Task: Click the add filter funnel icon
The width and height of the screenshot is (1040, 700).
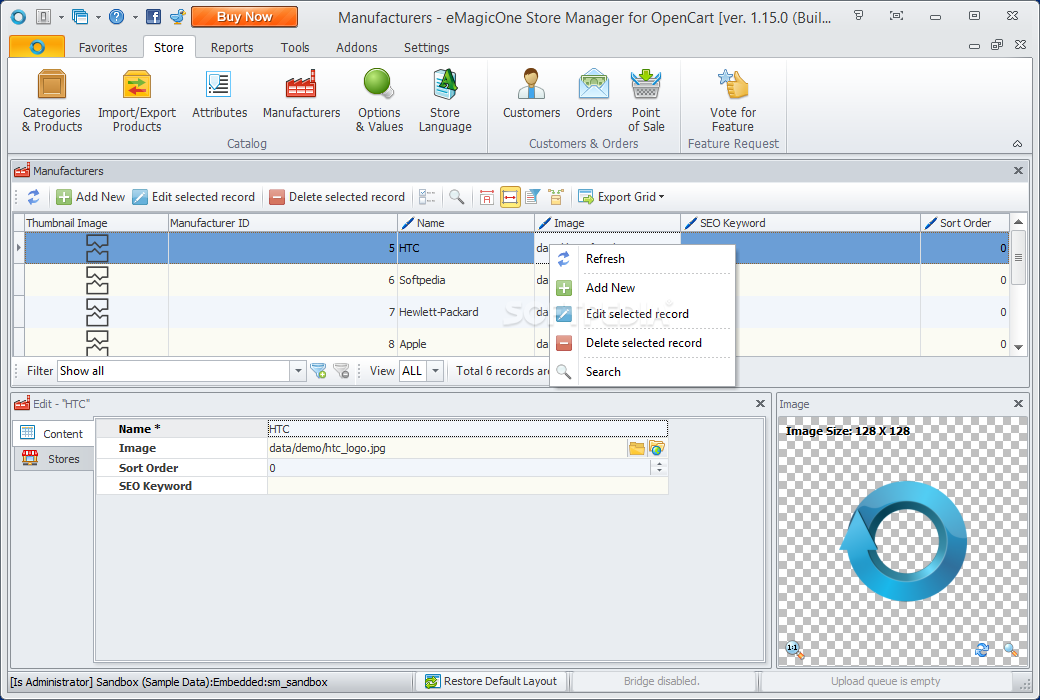Action: [x=318, y=371]
